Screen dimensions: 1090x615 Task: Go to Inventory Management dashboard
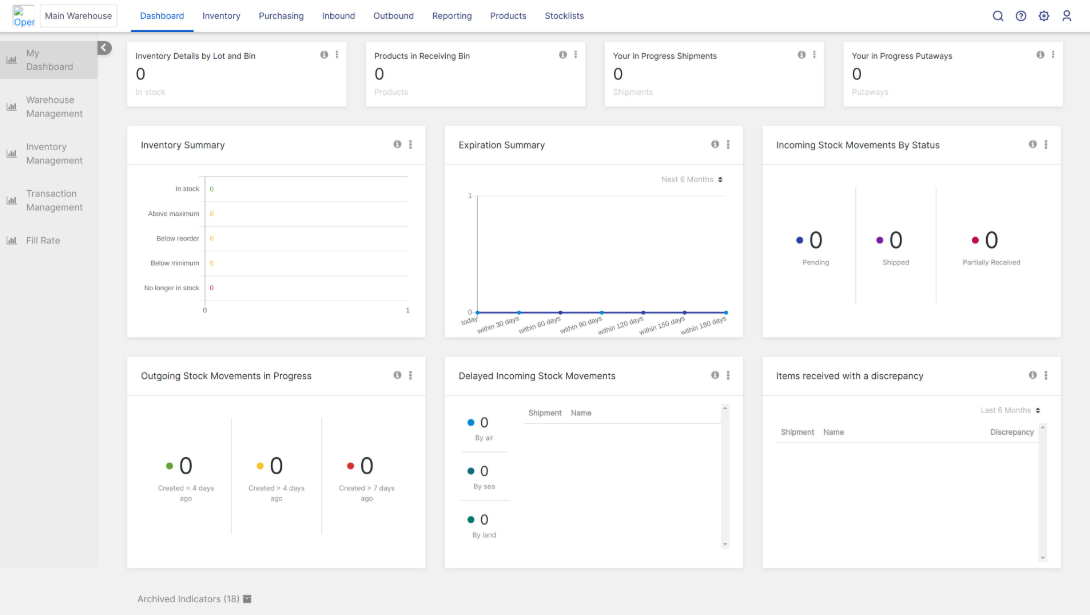tap(49, 154)
